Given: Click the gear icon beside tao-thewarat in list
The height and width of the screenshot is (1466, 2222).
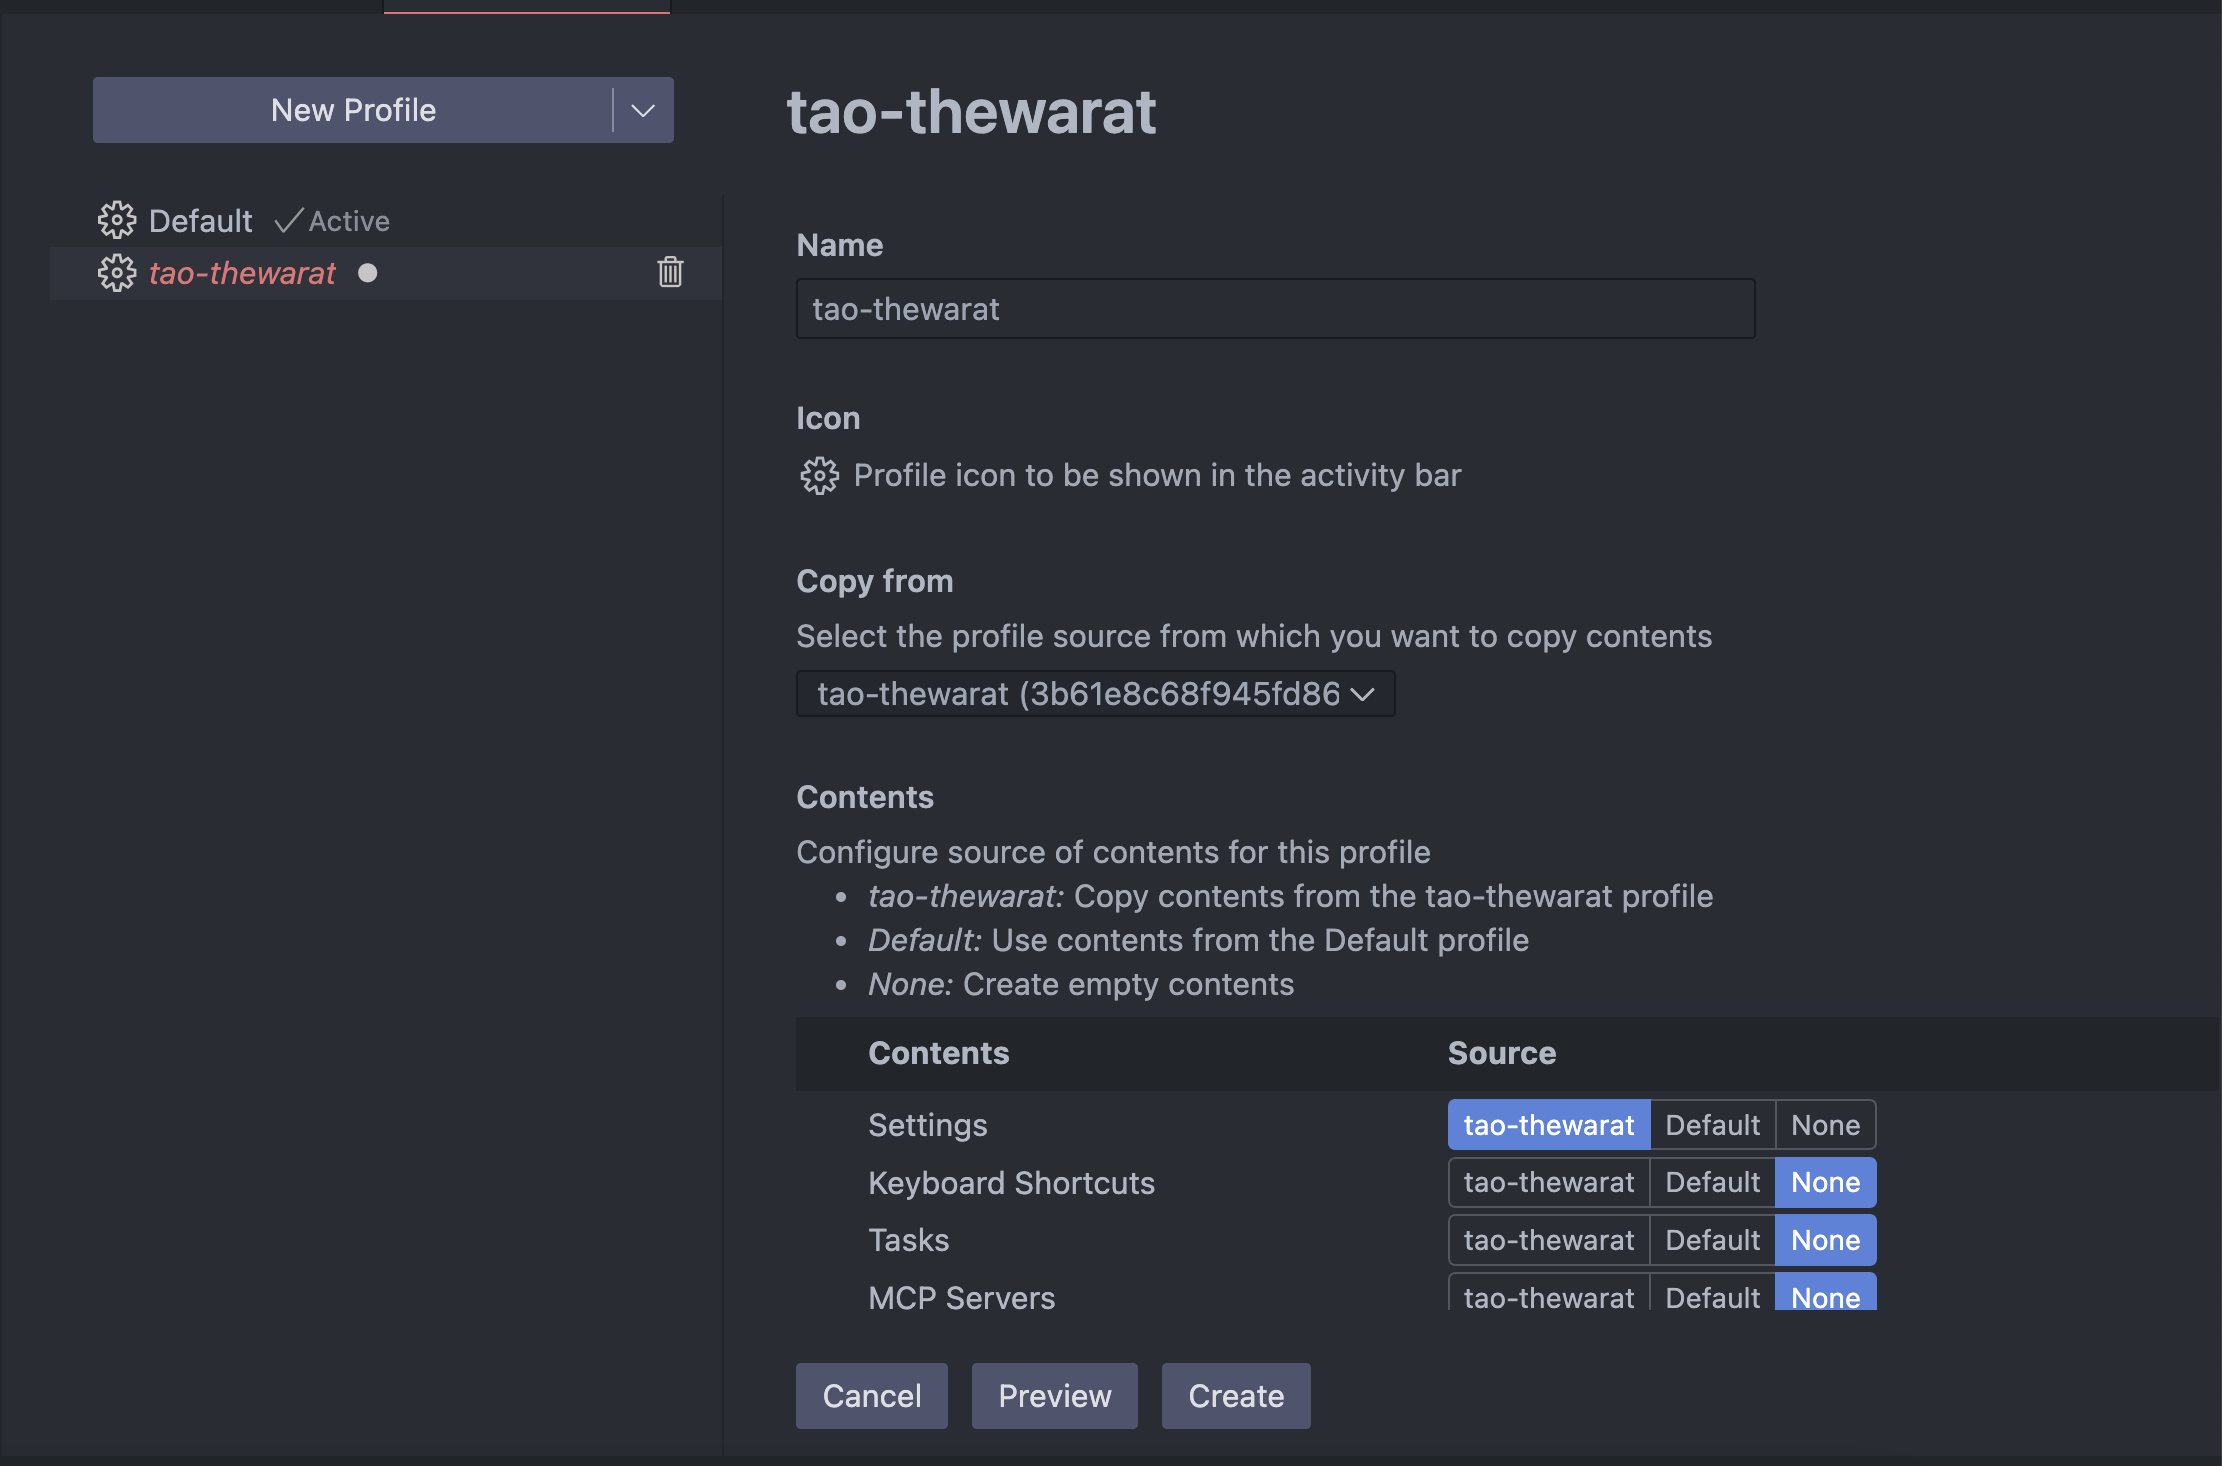Looking at the screenshot, I should 117,273.
